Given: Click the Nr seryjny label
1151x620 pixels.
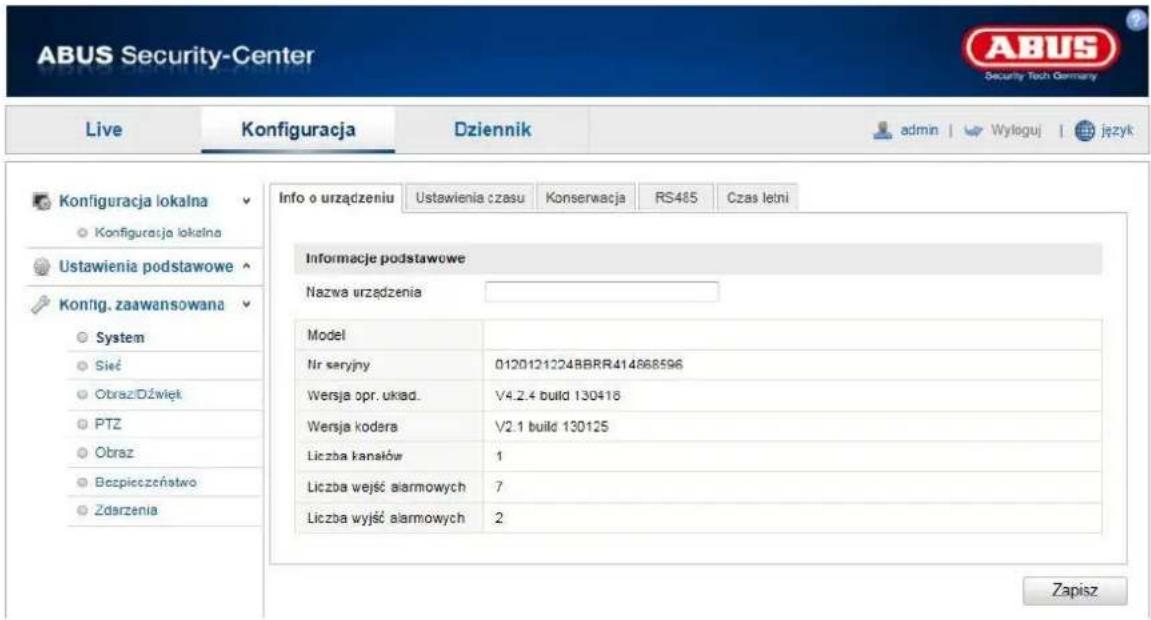Looking at the screenshot, I should coord(338,365).
